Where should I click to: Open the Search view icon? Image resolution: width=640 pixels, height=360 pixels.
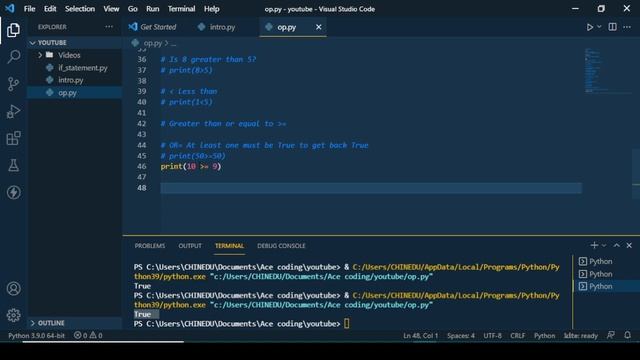[13, 57]
